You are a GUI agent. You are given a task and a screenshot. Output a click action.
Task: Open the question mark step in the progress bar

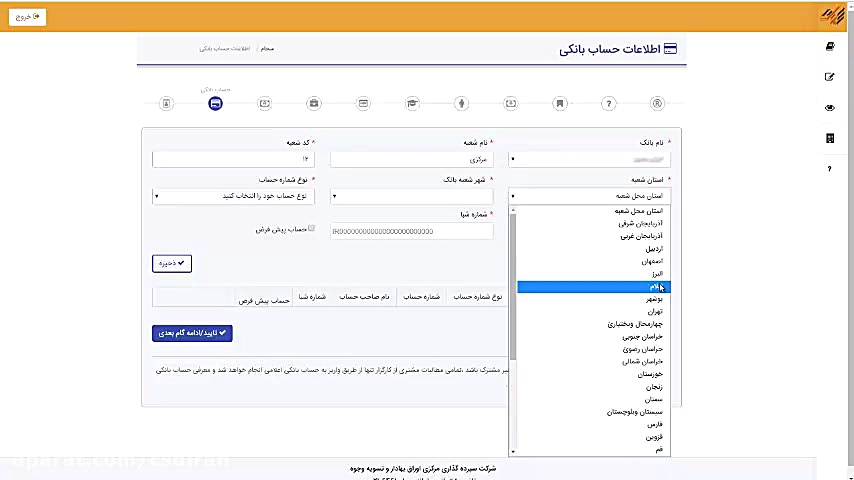tap(608, 104)
